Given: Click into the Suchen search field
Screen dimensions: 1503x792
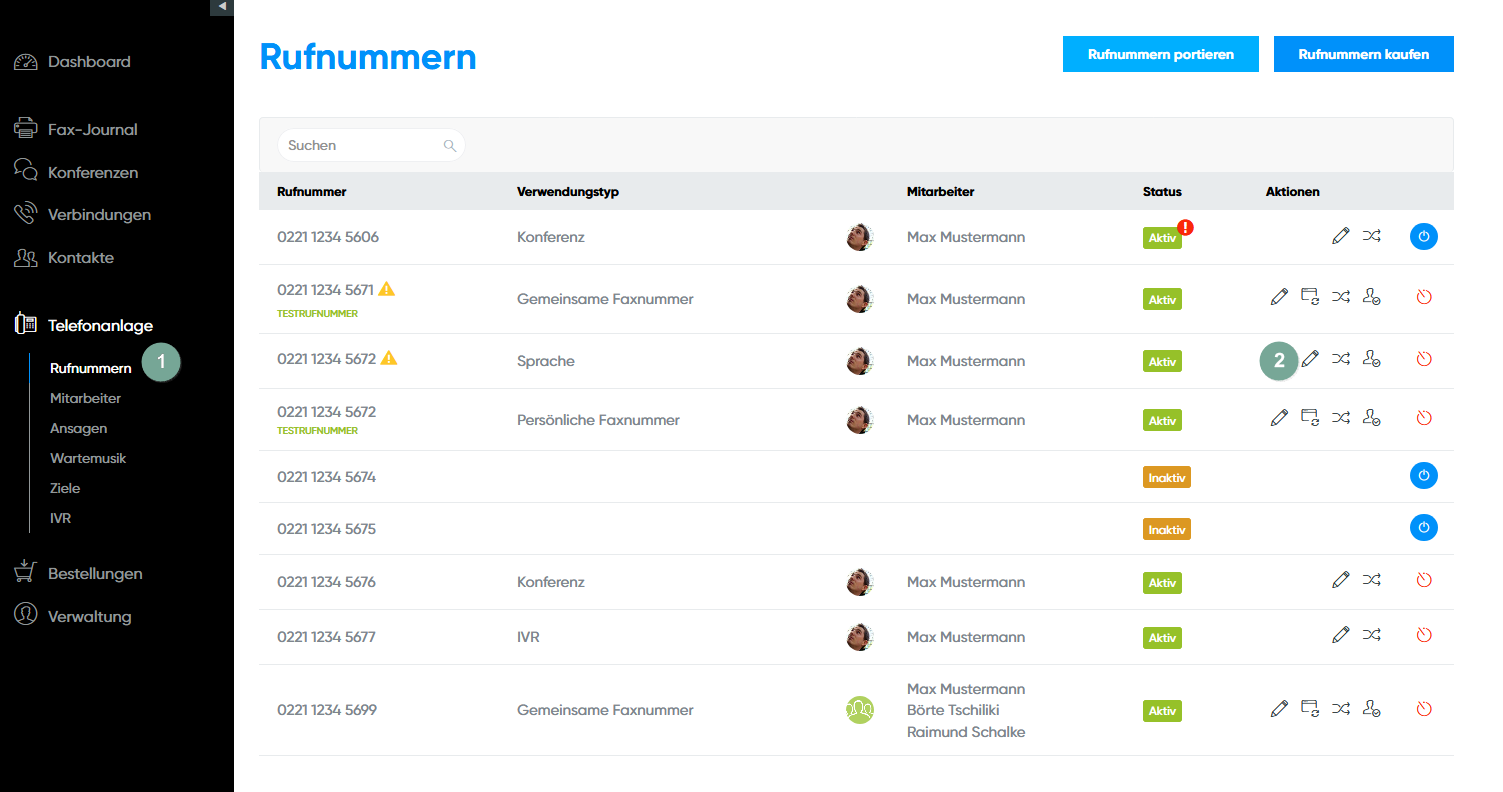Looking at the screenshot, I should 360,146.
